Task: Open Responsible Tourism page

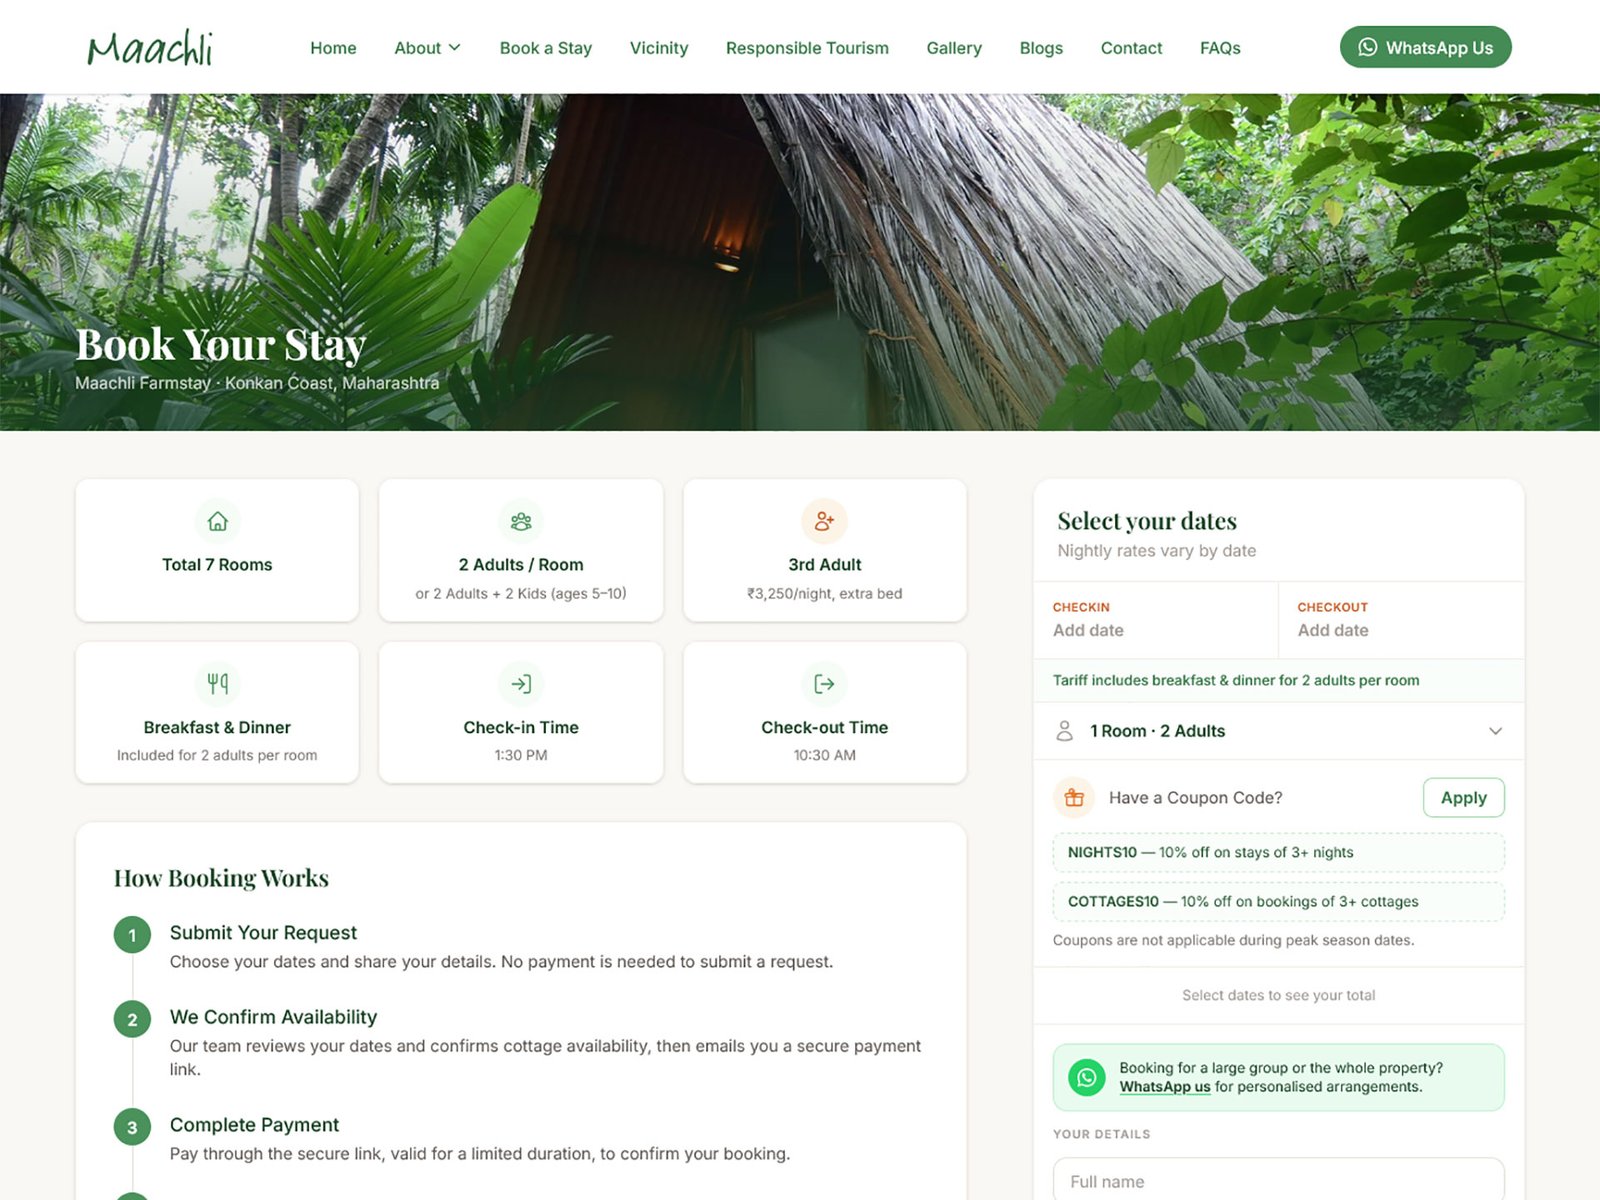Action: [807, 48]
